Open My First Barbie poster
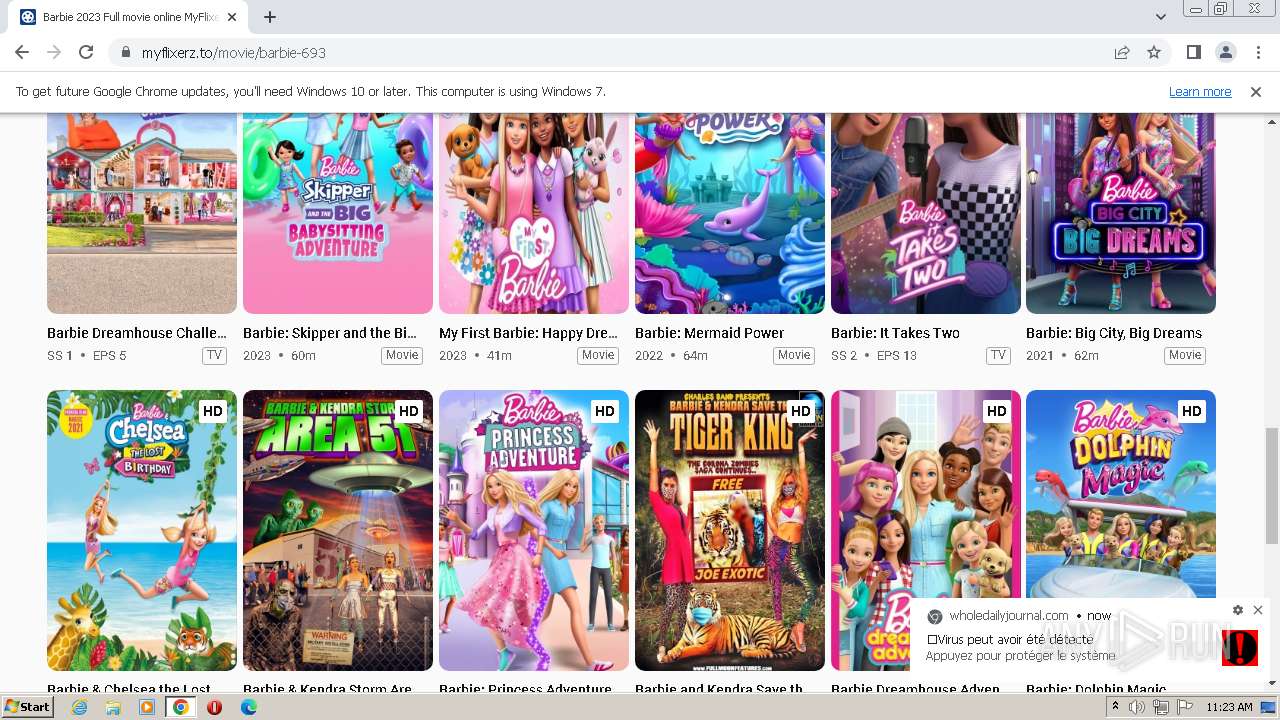The width and height of the screenshot is (1280, 720). pos(534,213)
